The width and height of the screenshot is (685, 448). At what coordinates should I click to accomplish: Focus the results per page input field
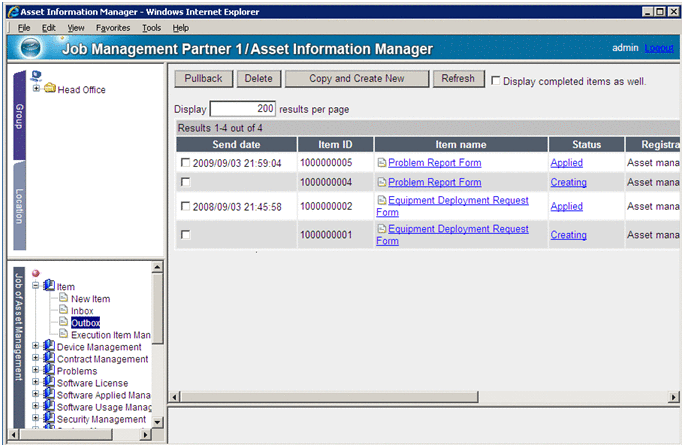[243, 109]
